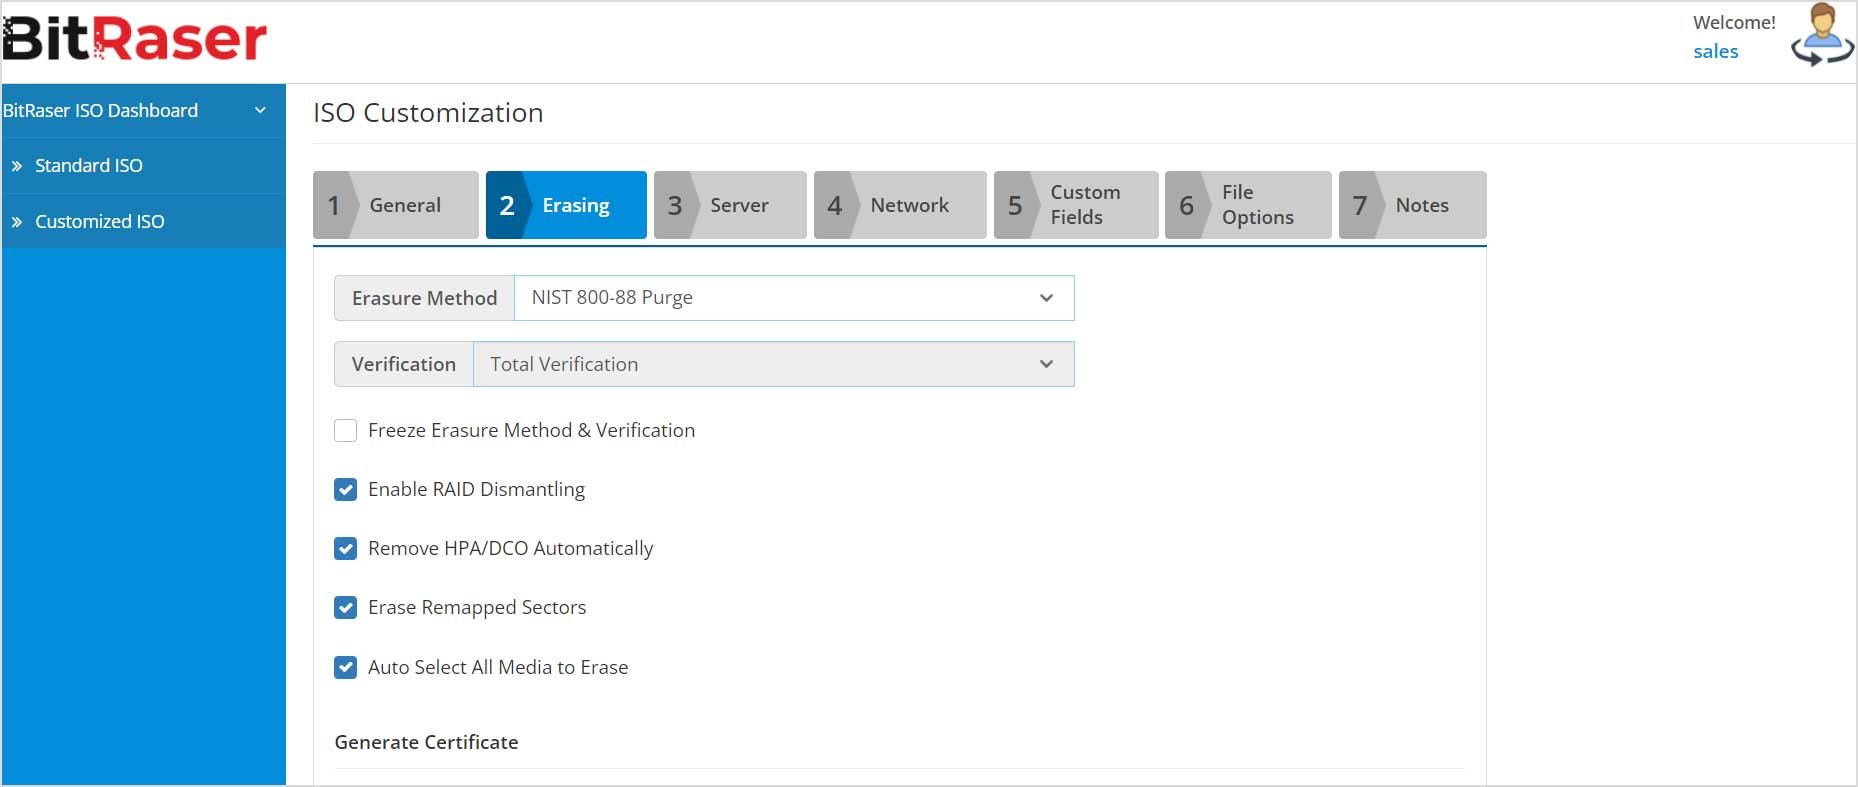Collapse the BitRaser ISO Dashboard chevron
The width and height of the screenshot is (1858, 787).
[260, 110]
